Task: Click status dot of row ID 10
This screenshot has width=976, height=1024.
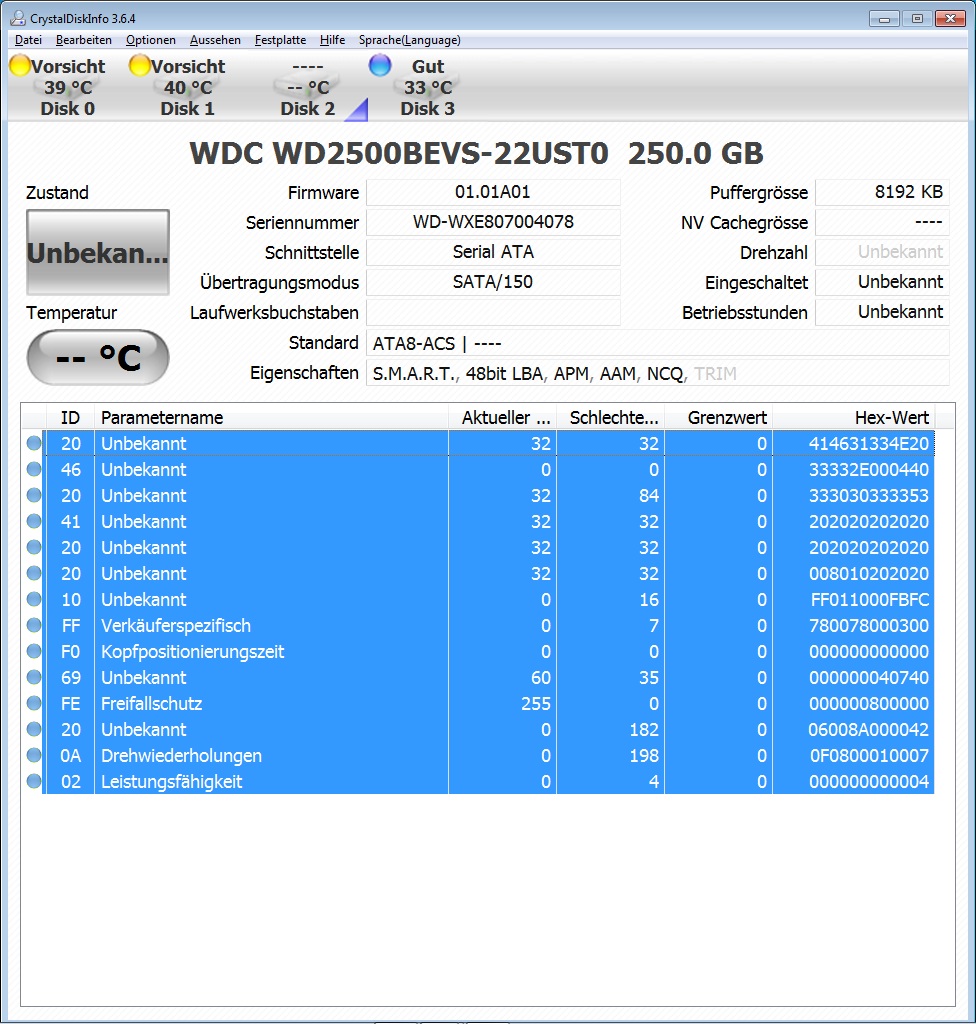Action: 34,600
